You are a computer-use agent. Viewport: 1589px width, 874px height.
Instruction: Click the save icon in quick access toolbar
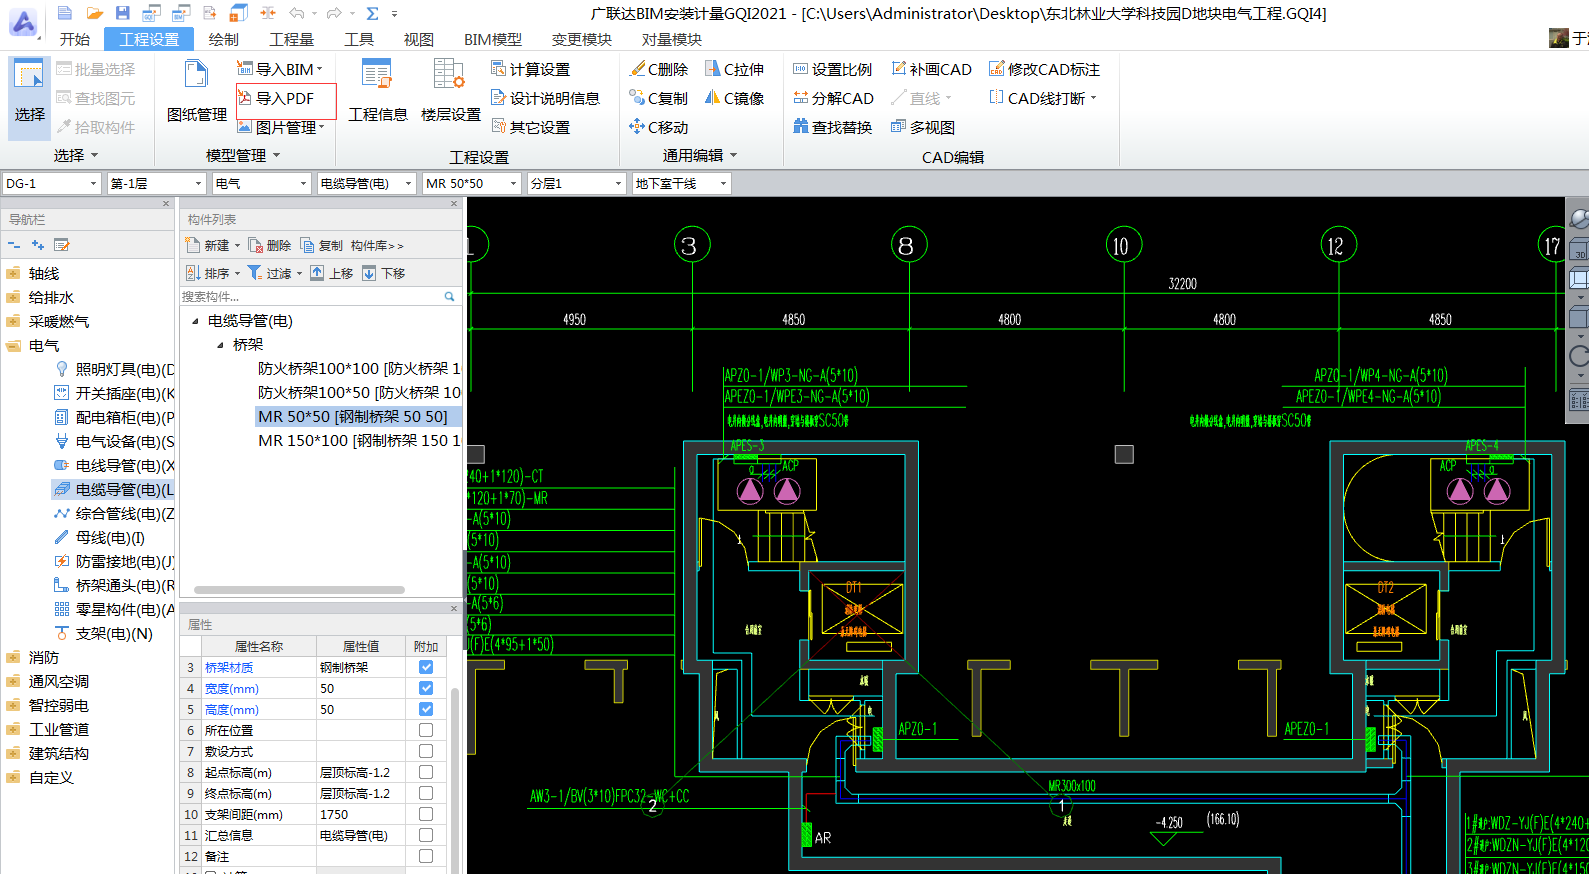122,13
